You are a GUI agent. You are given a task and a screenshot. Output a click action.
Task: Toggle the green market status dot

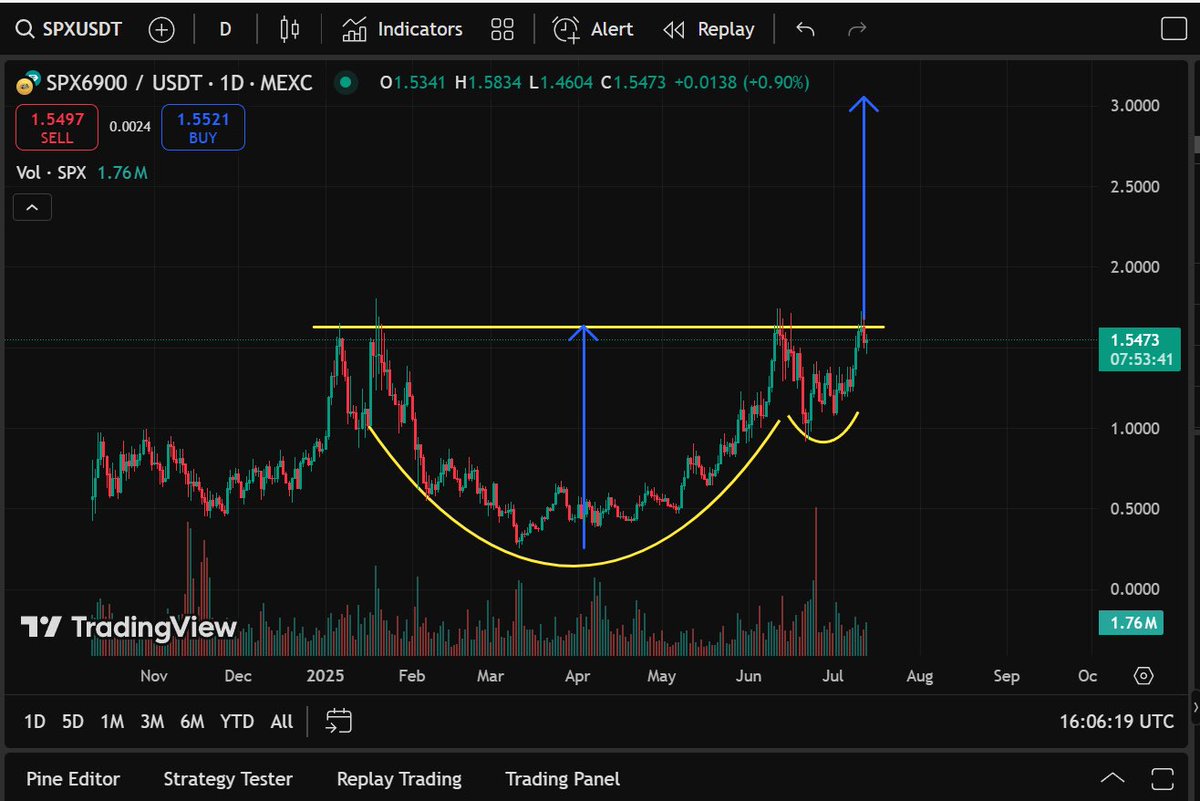point(346,83)
